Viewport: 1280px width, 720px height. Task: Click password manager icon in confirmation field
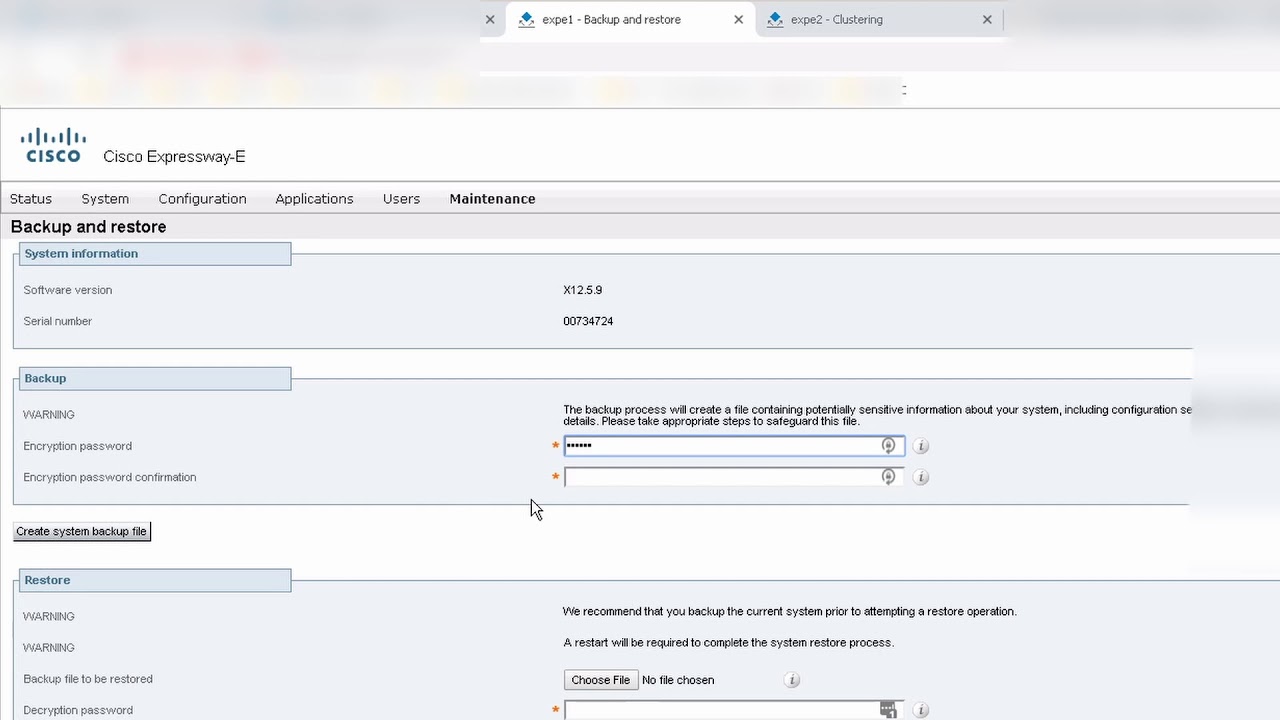pos(888,477)
